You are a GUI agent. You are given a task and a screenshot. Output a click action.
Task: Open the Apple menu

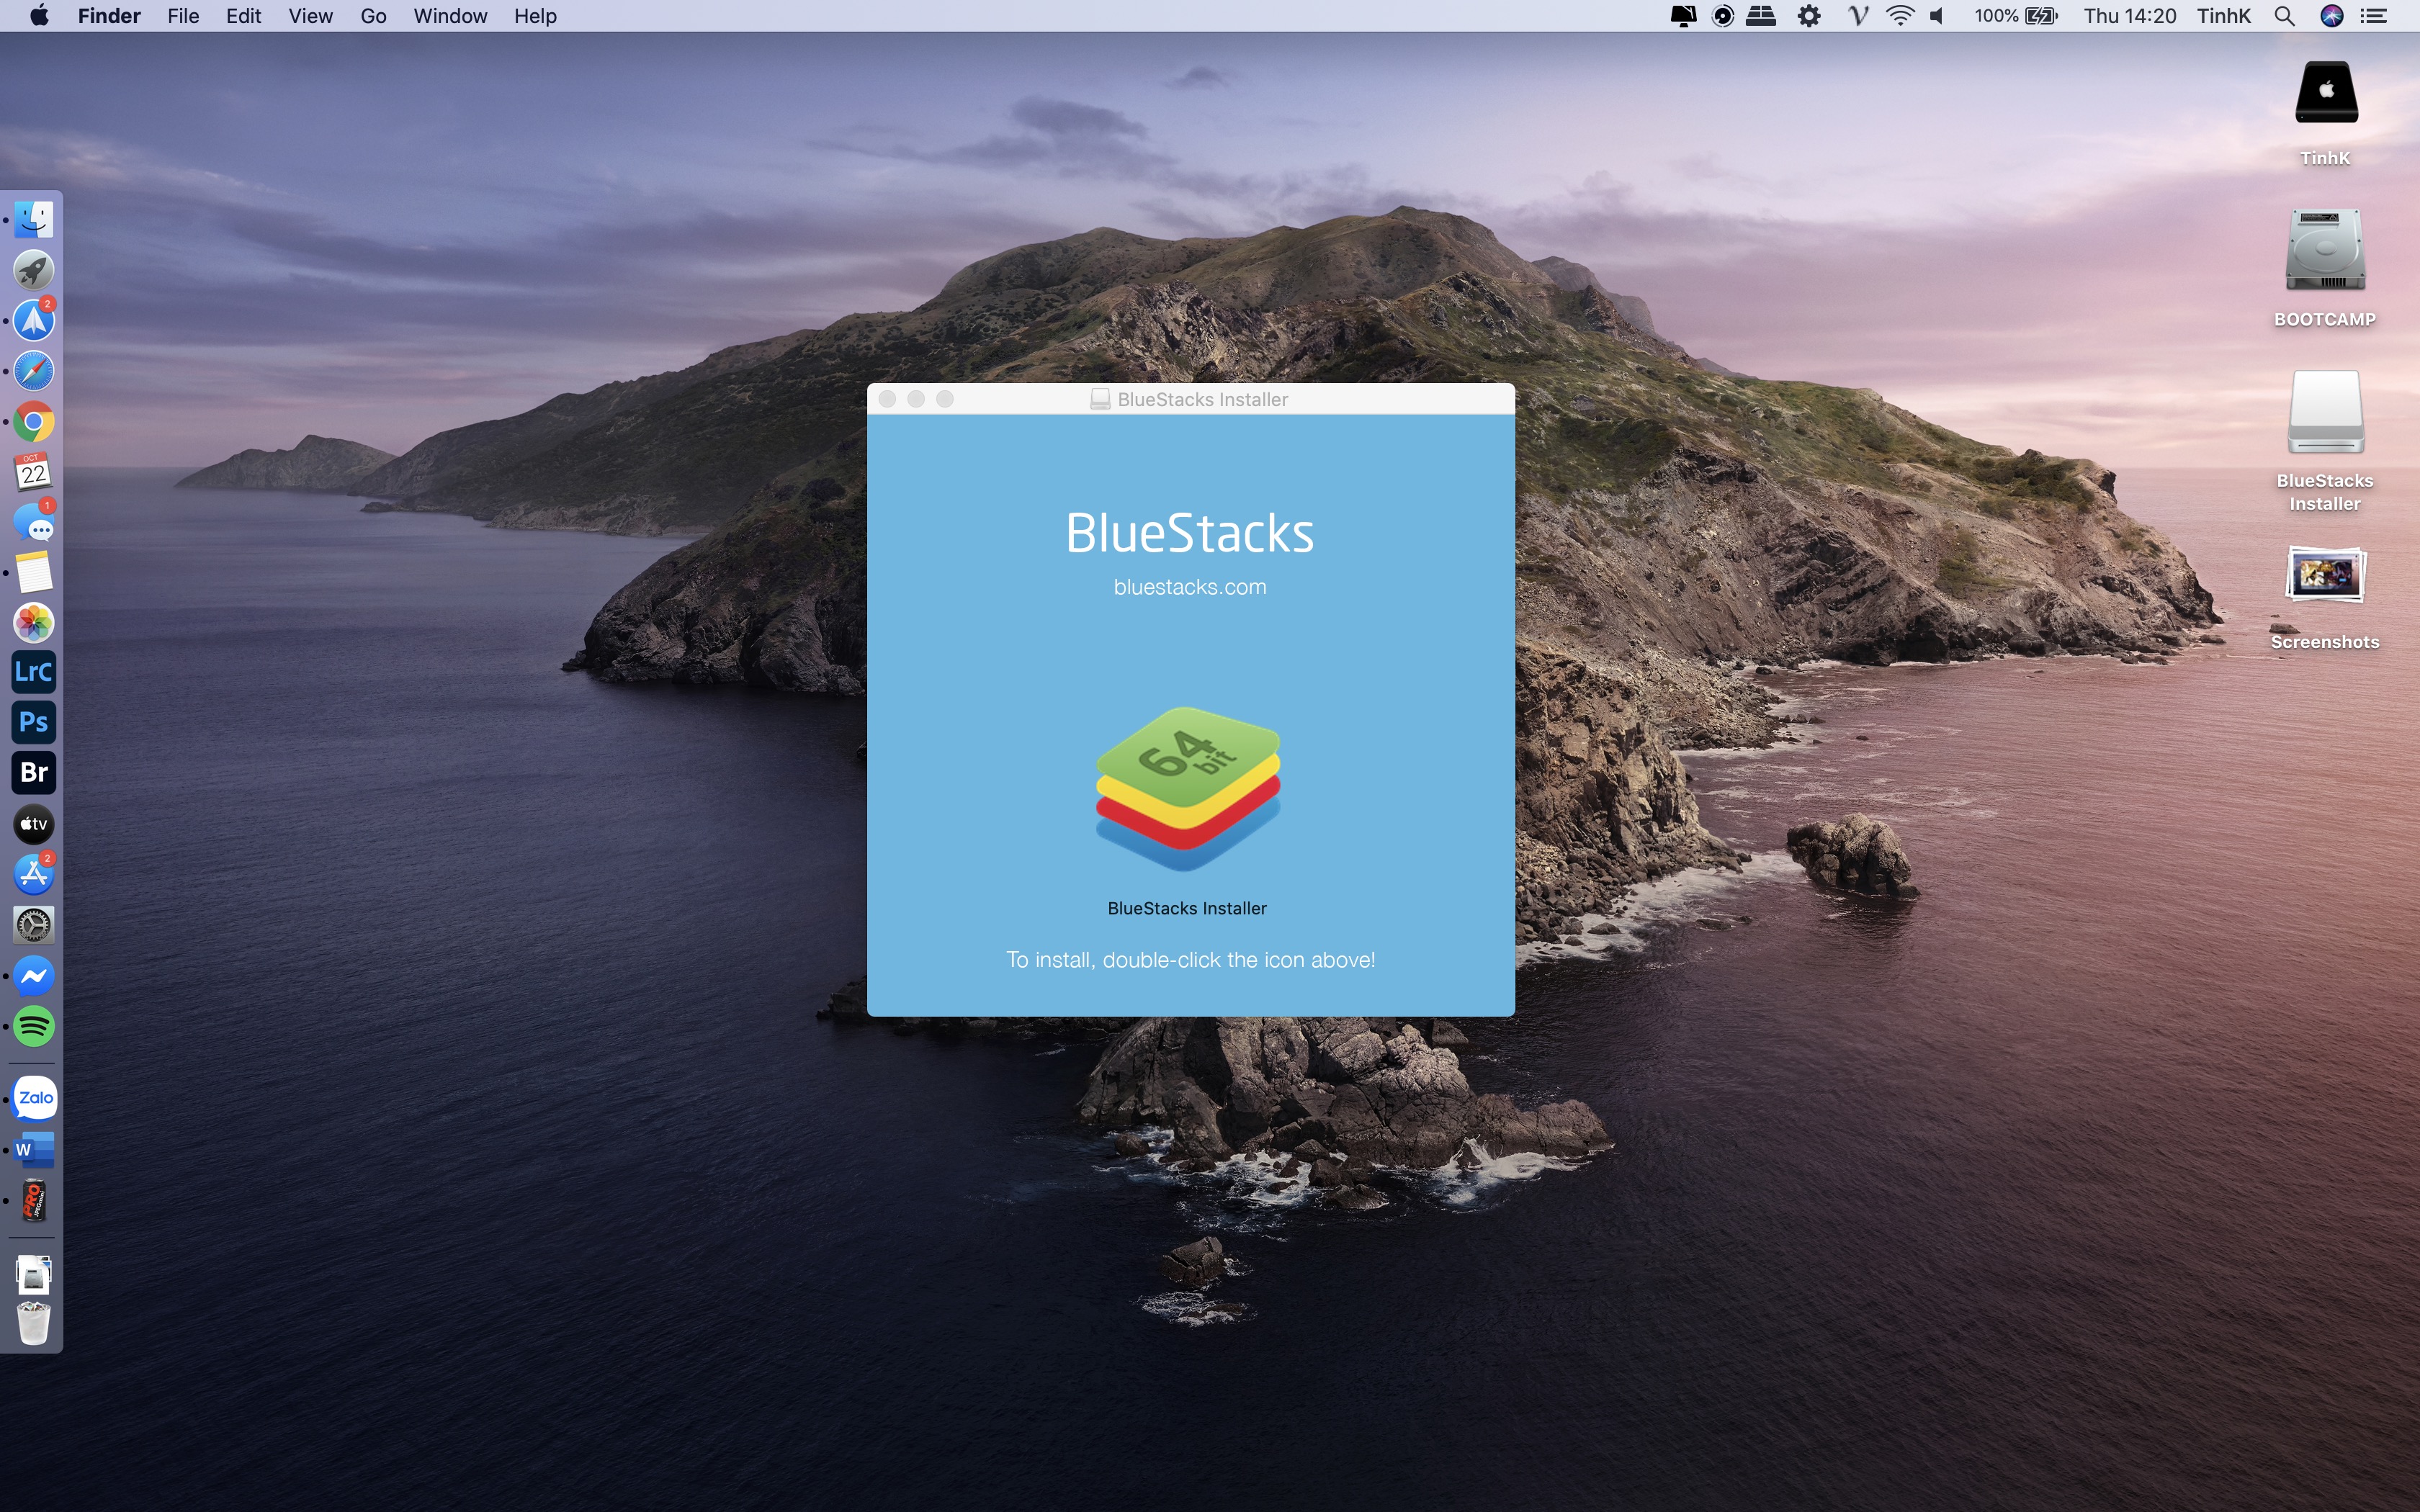click(39, 16)
